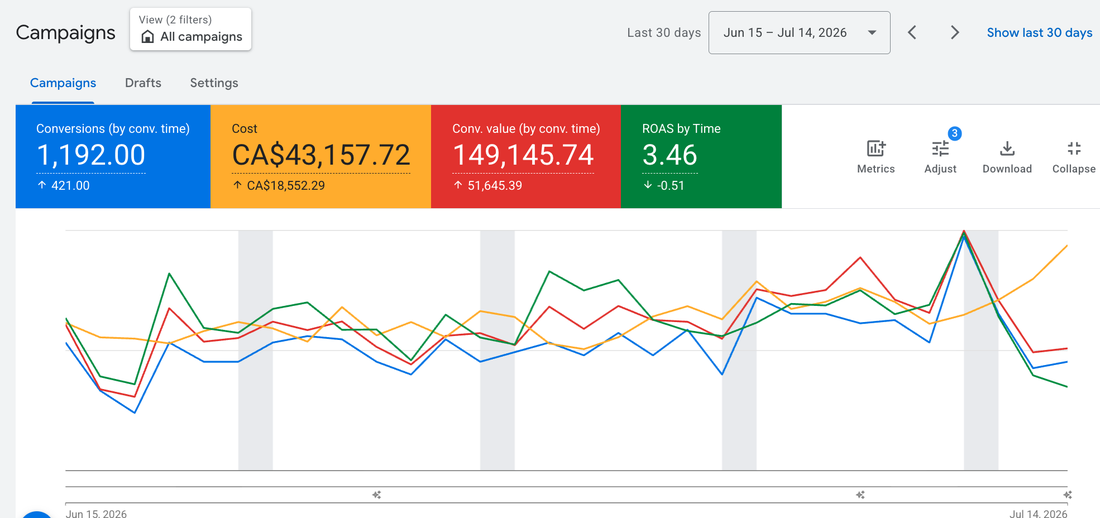Click the Jul 14, 2026 axis label
This screenshot has width=1100, height=518.
(1036, 513)
